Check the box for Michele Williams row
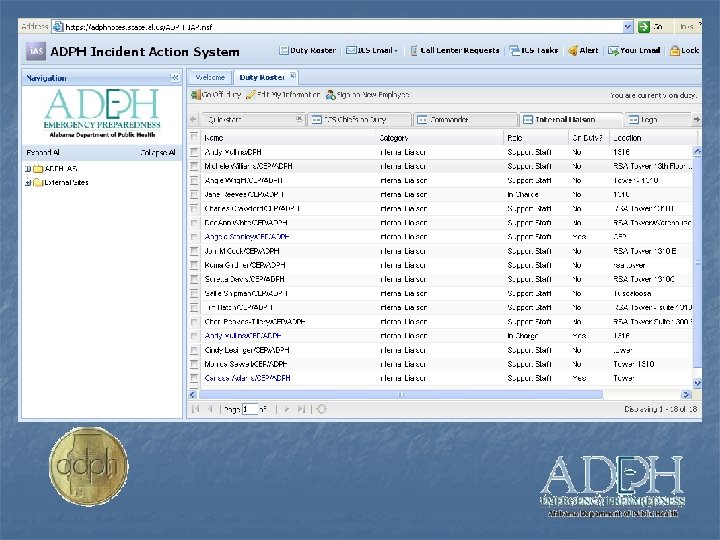This screenshot has height=540, width=720. [x=194, y=166]
